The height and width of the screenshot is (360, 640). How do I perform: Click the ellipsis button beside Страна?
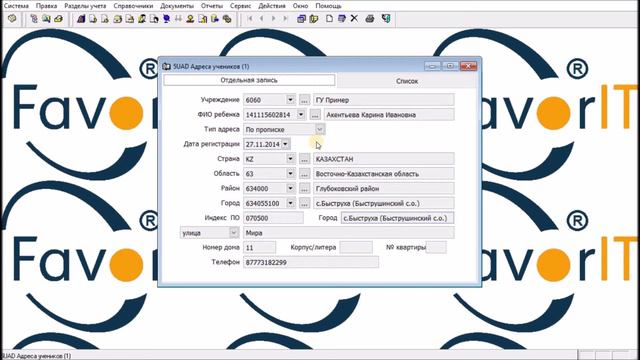pos(304,159)
